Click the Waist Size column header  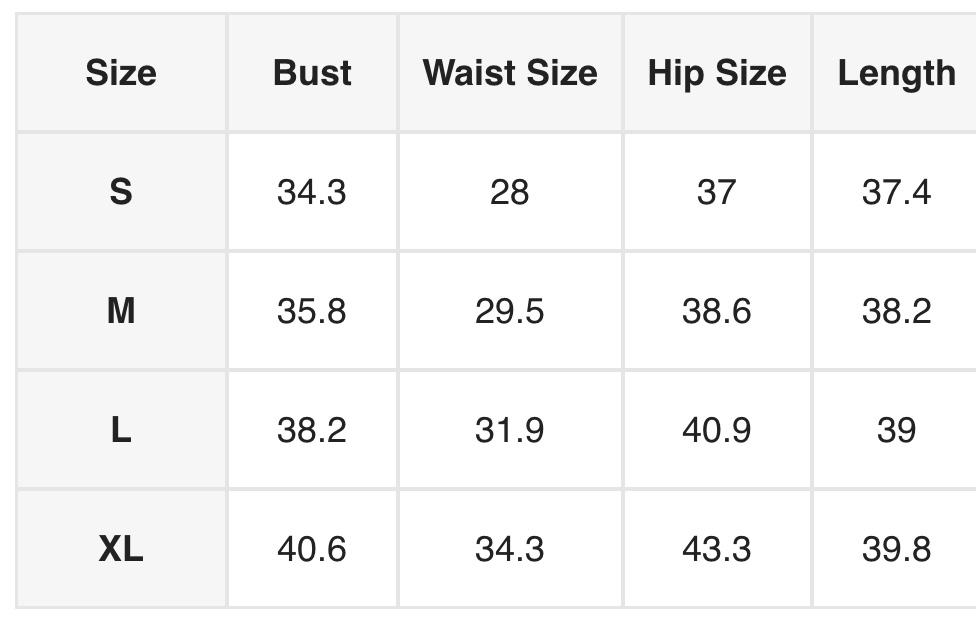pyautogui.click(x=510, y=73)
